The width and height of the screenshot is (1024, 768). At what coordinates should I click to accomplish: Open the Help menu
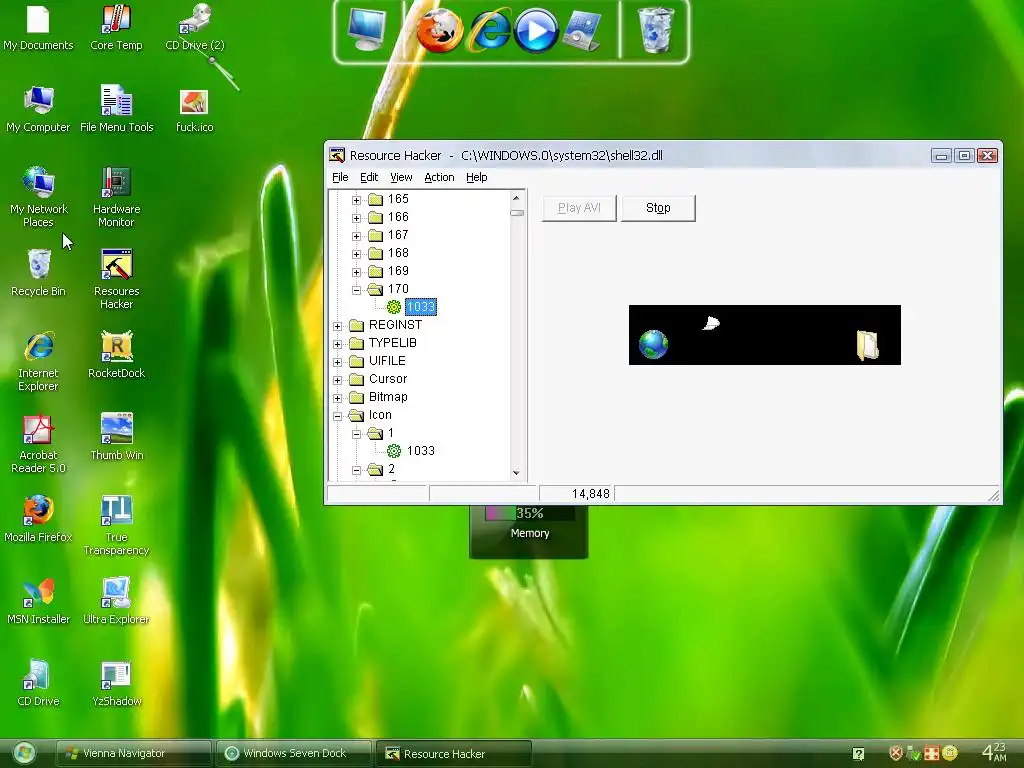(477, 177)
